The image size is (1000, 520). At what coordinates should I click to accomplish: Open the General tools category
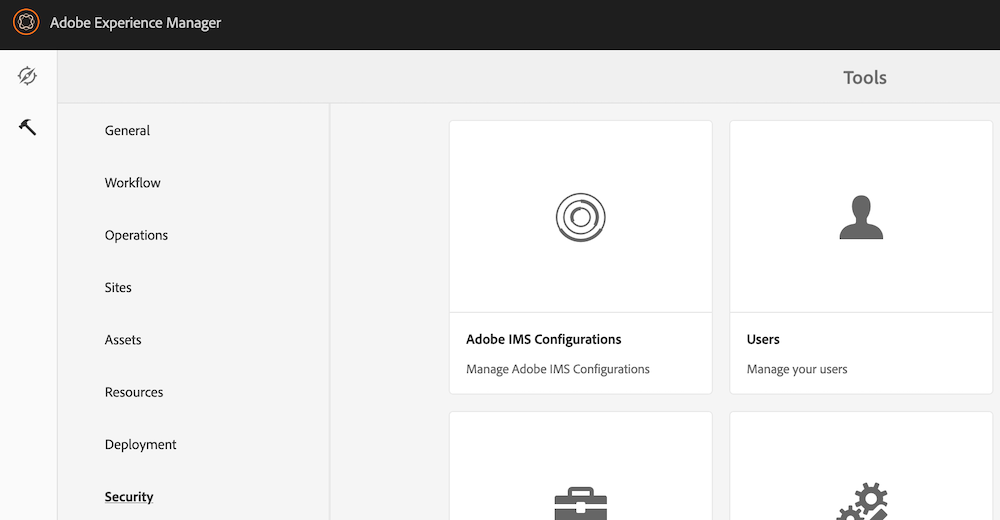pyautogui.click(x=128, y=130)
